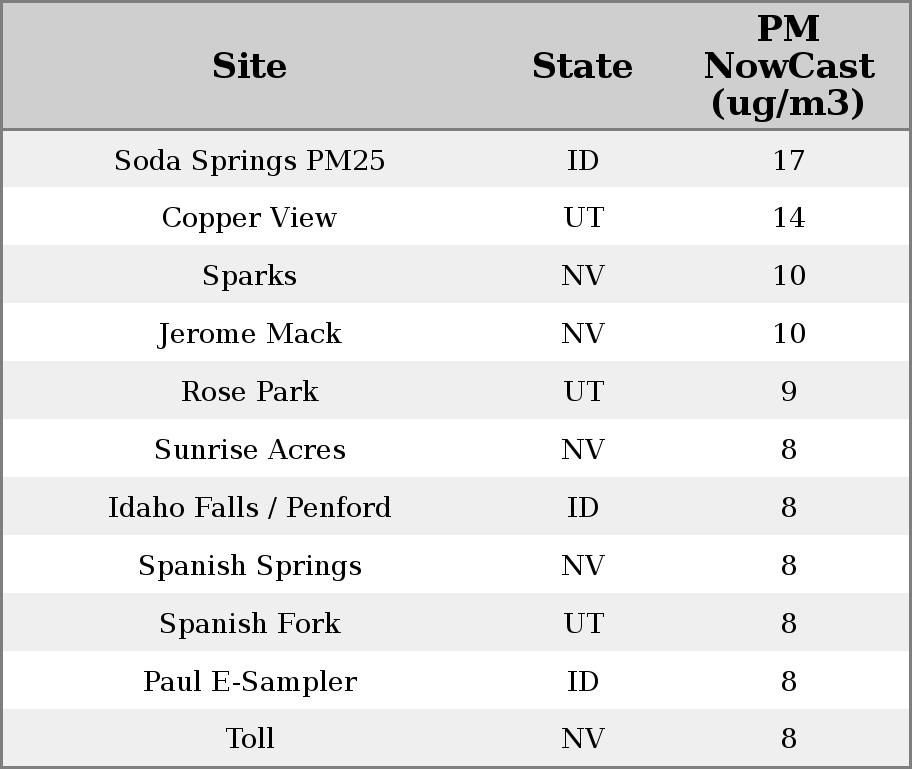The width and height of the screenshot is (912, 769).
Task: Click the Site column header
Action: [x=249, y=66]
